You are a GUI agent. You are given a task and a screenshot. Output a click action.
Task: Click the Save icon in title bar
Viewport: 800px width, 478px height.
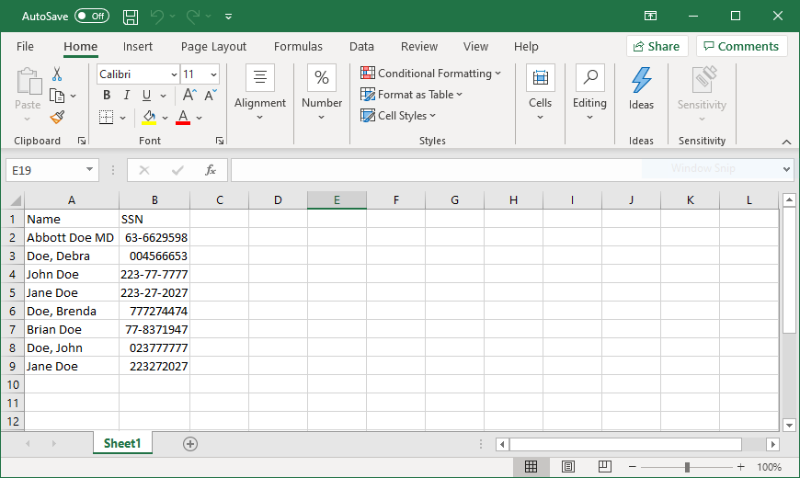(x=130, y=16)
